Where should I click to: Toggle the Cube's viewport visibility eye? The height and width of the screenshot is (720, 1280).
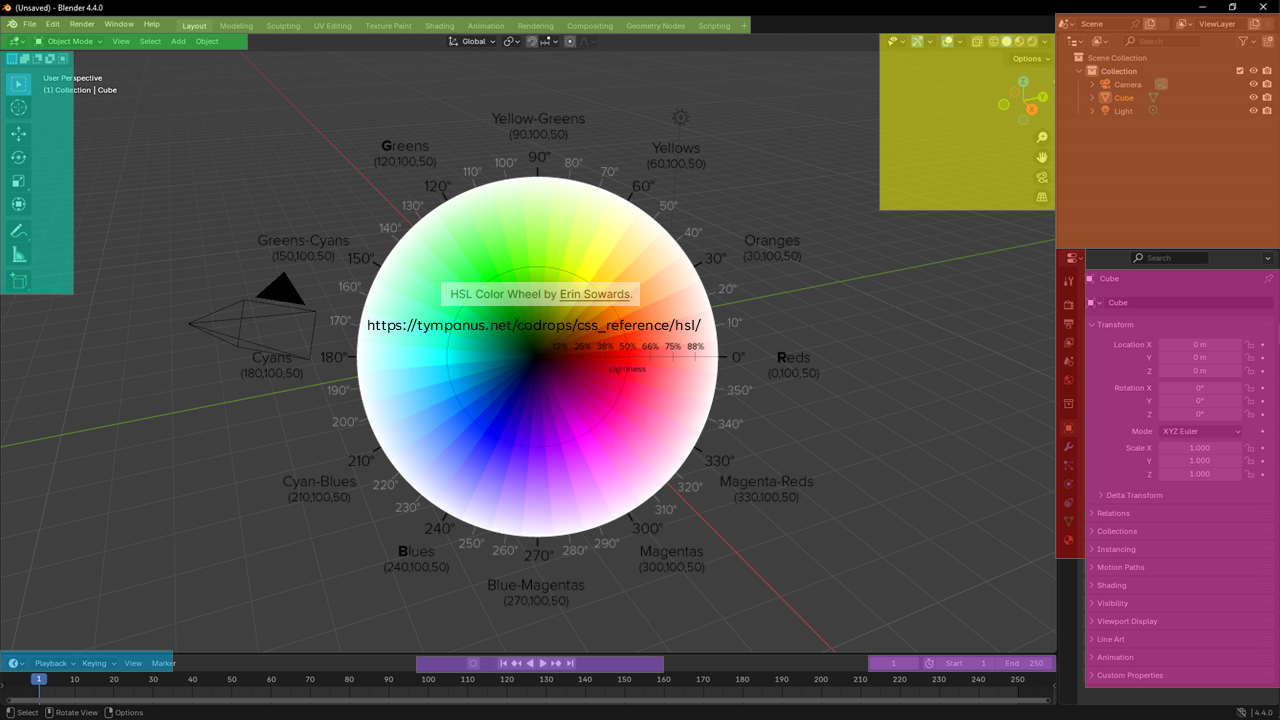[x=1253, y=97]
